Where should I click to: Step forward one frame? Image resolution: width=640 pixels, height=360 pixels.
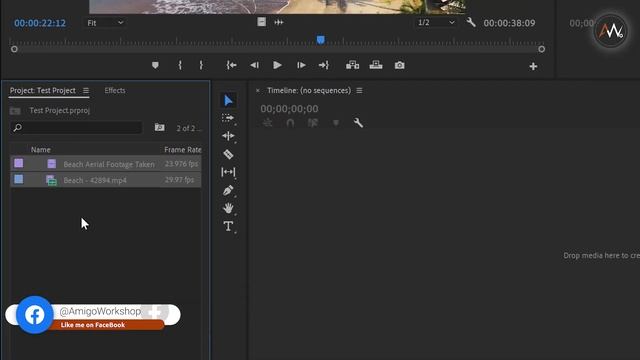click(x=301, y=65)
